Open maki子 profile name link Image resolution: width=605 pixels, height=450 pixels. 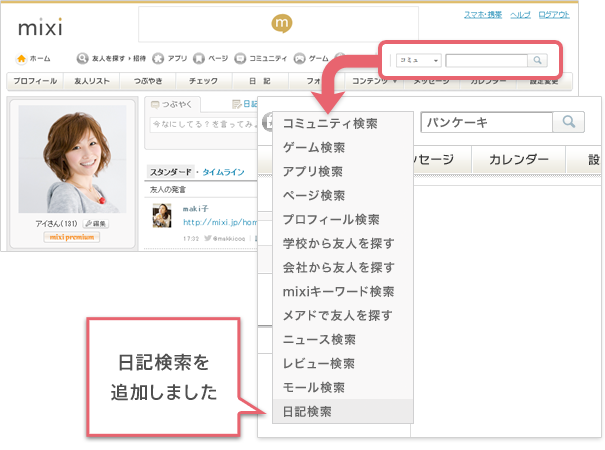pos(196,209)
